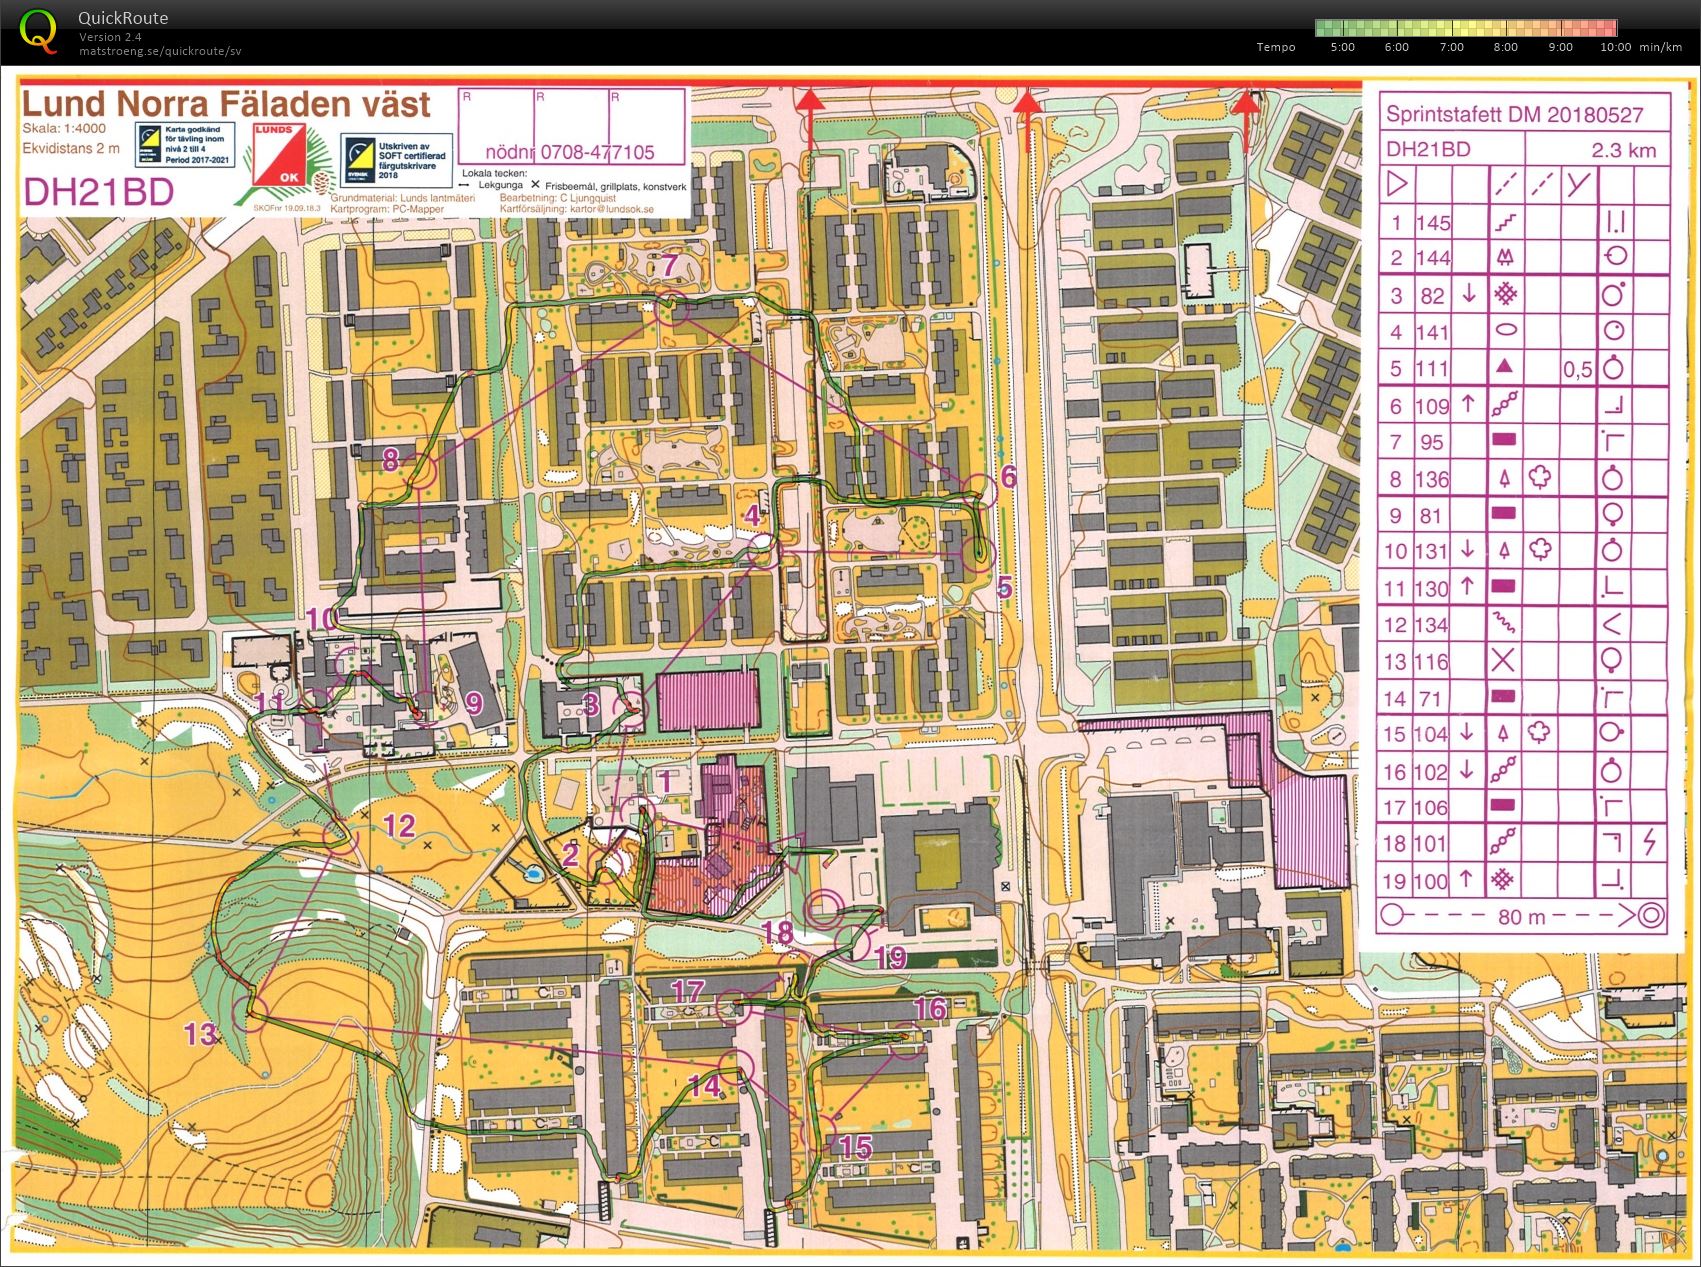Click the 10:00 tempo tick label
The height and width of the screenshot is (1267, 1701).
pos(1615,47)
